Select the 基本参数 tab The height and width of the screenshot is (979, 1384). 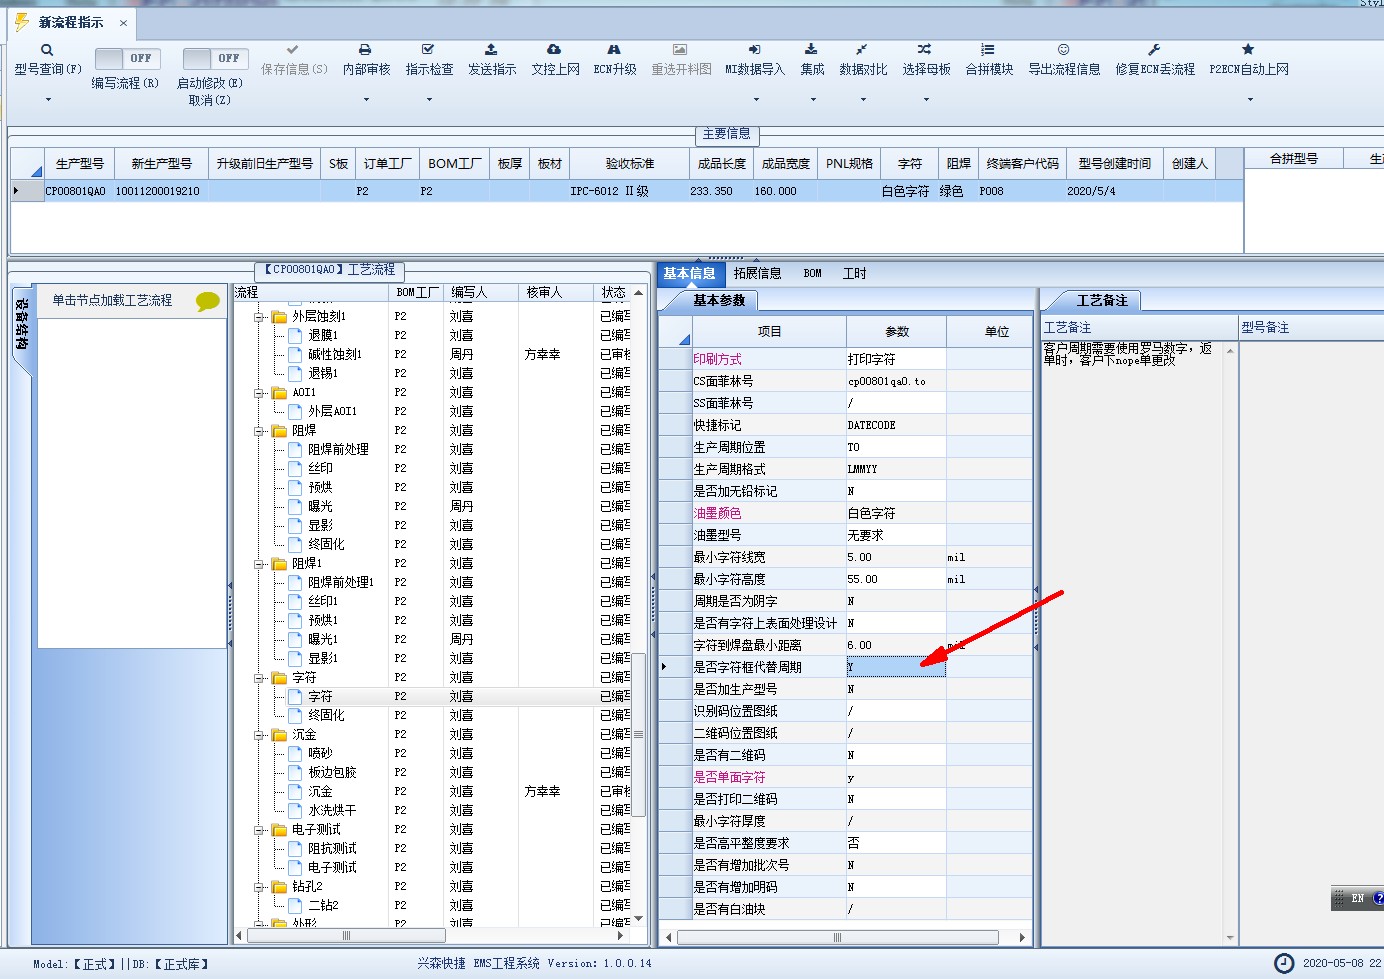point(719,300)
